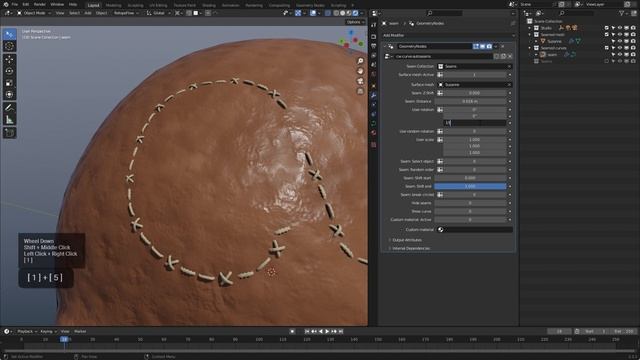The width and height of the screenshot is (640, 360).
Task: Toggle X-ray display in viewport header
Action: (328, 13)
